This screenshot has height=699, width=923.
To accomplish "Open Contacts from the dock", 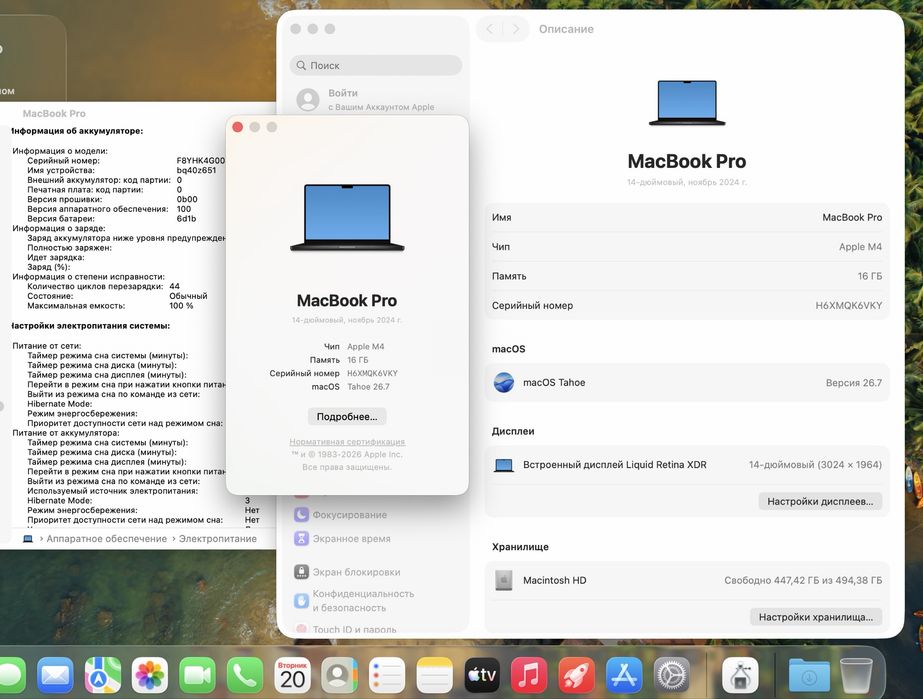I will 339,675.
